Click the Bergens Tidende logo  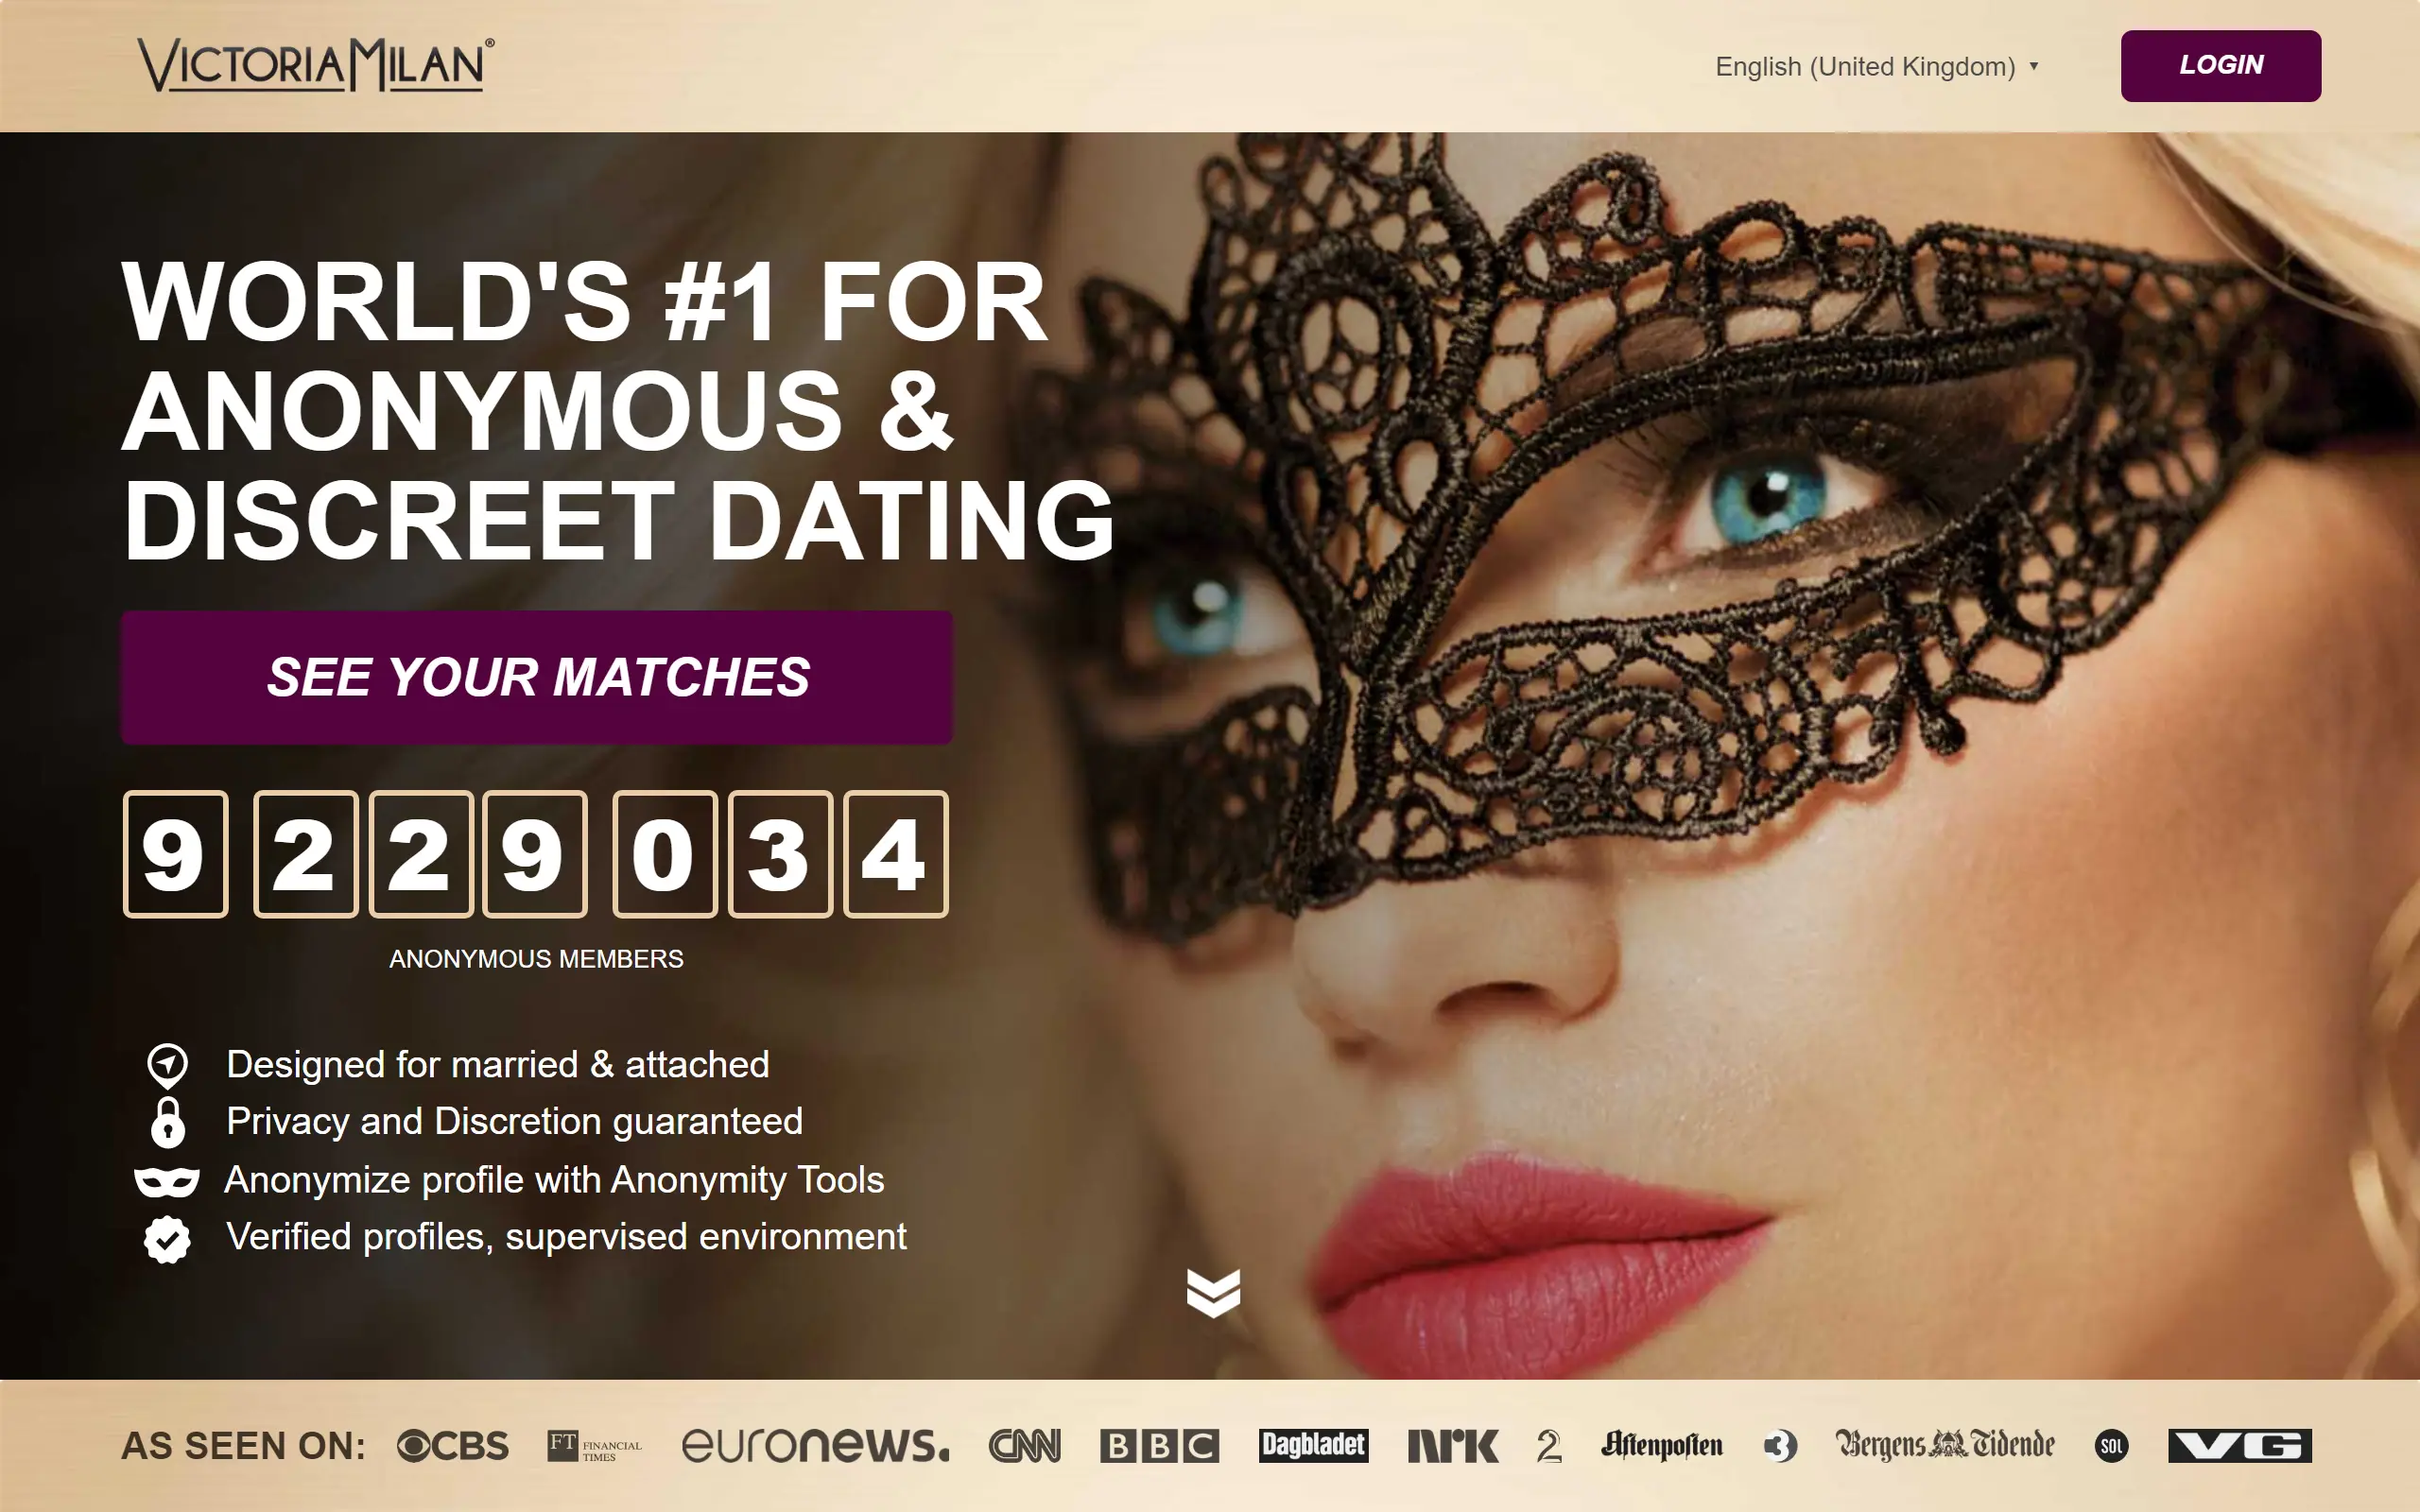pyautogui.click(x=1945, y=1445)
